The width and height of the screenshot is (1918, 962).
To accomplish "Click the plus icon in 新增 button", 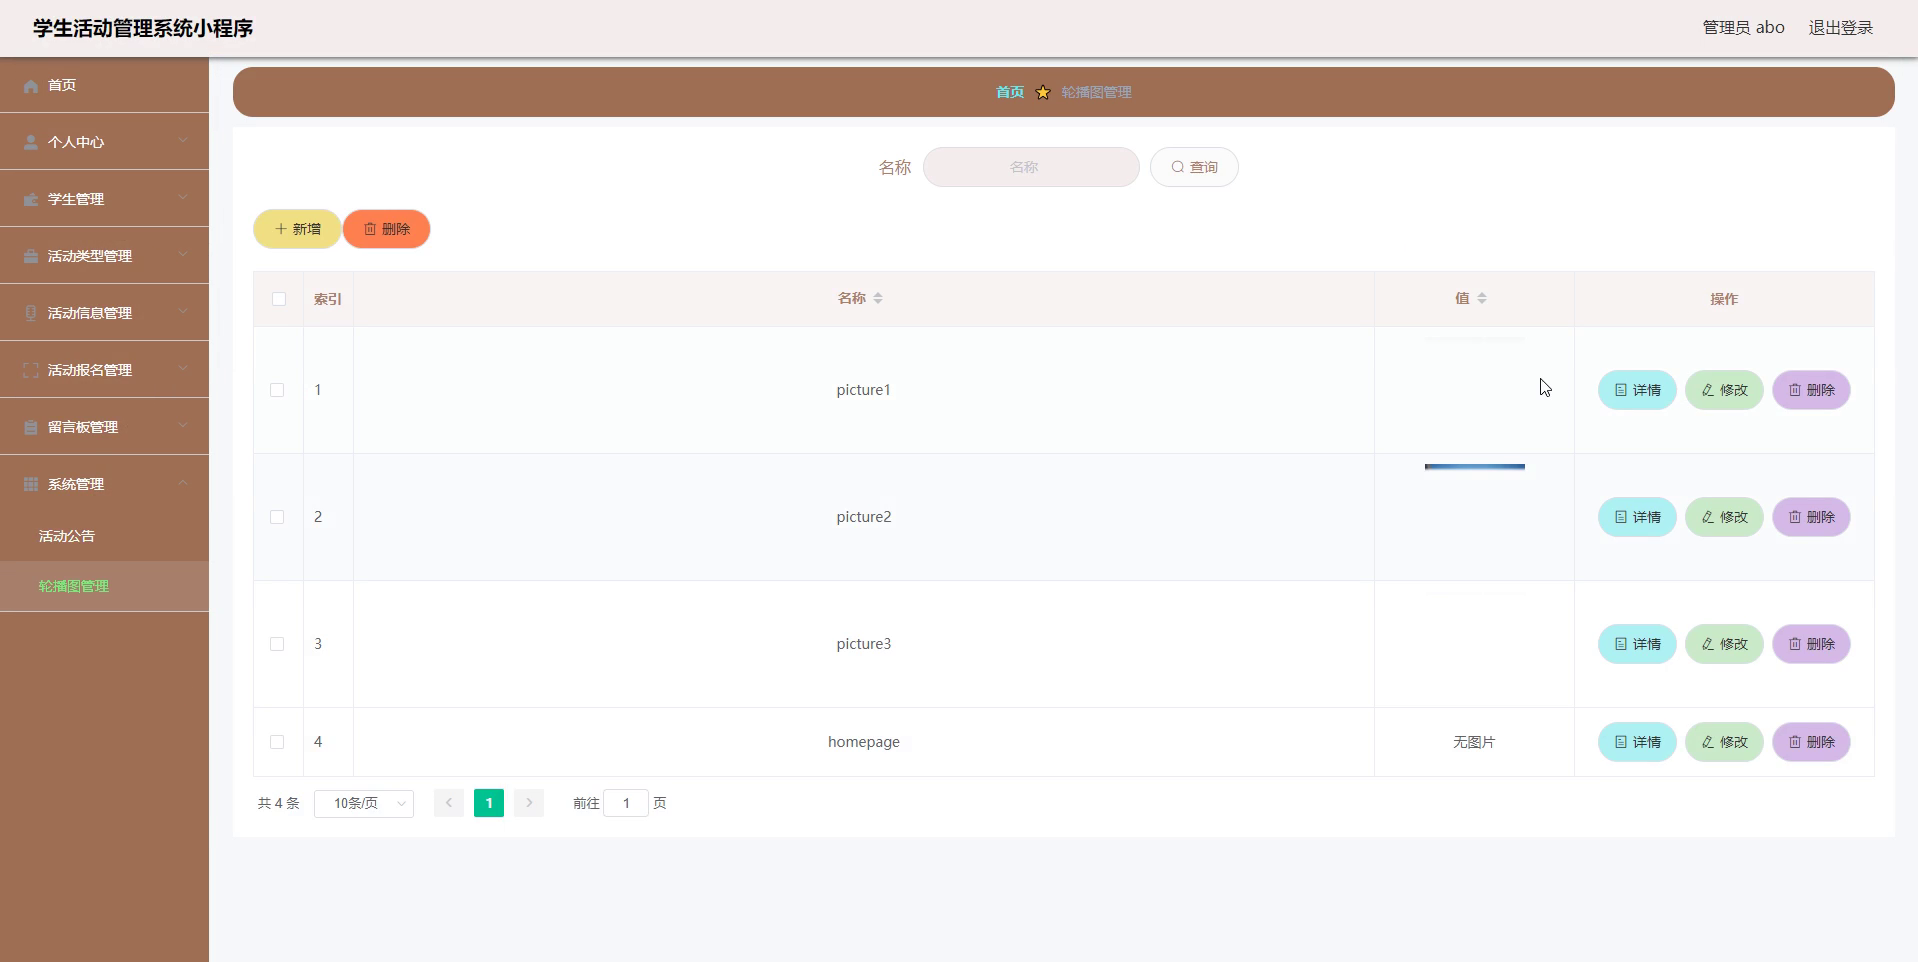I will pos(281,229).
